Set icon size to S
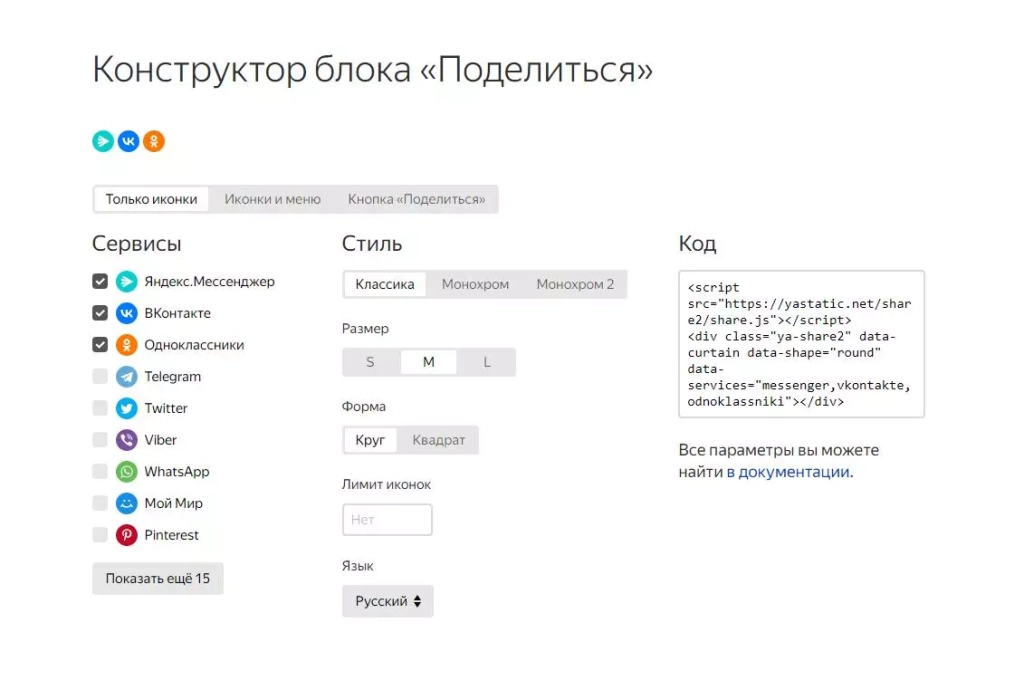This screenshot has height=680, width=1024. click(370, 362)
